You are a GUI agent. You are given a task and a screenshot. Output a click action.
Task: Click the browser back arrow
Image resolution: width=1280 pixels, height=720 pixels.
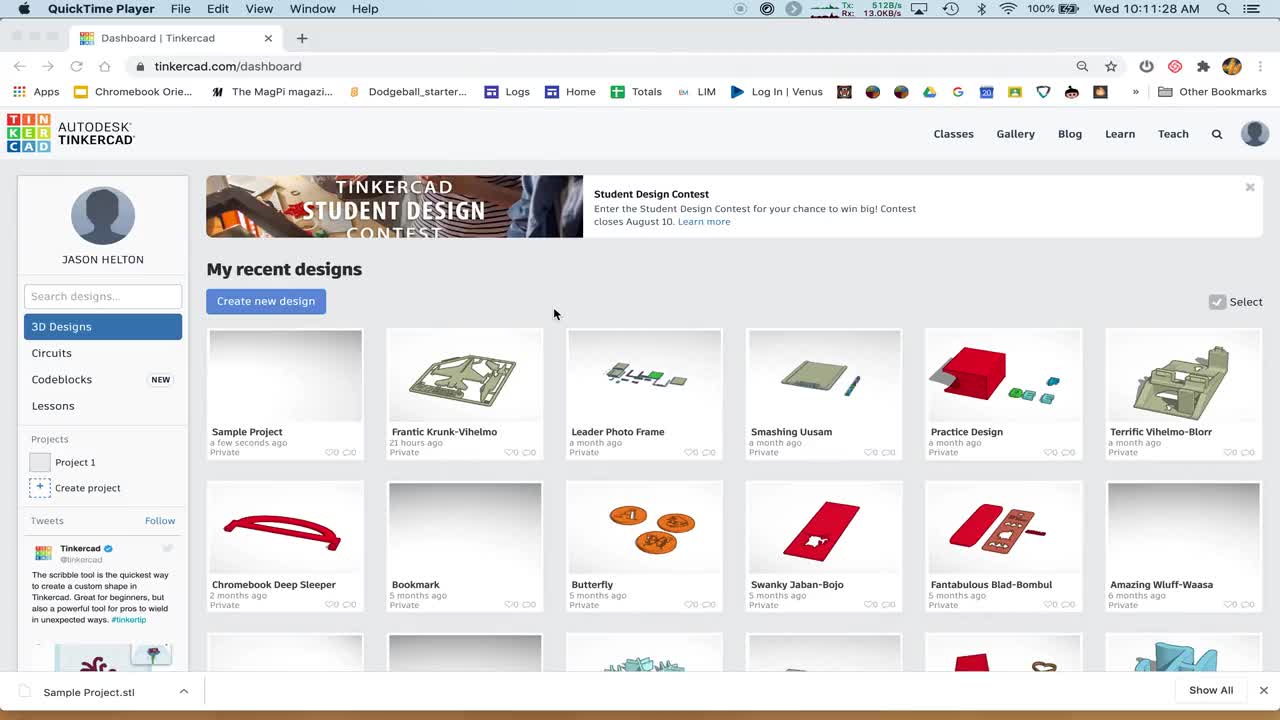click(19, 66)
